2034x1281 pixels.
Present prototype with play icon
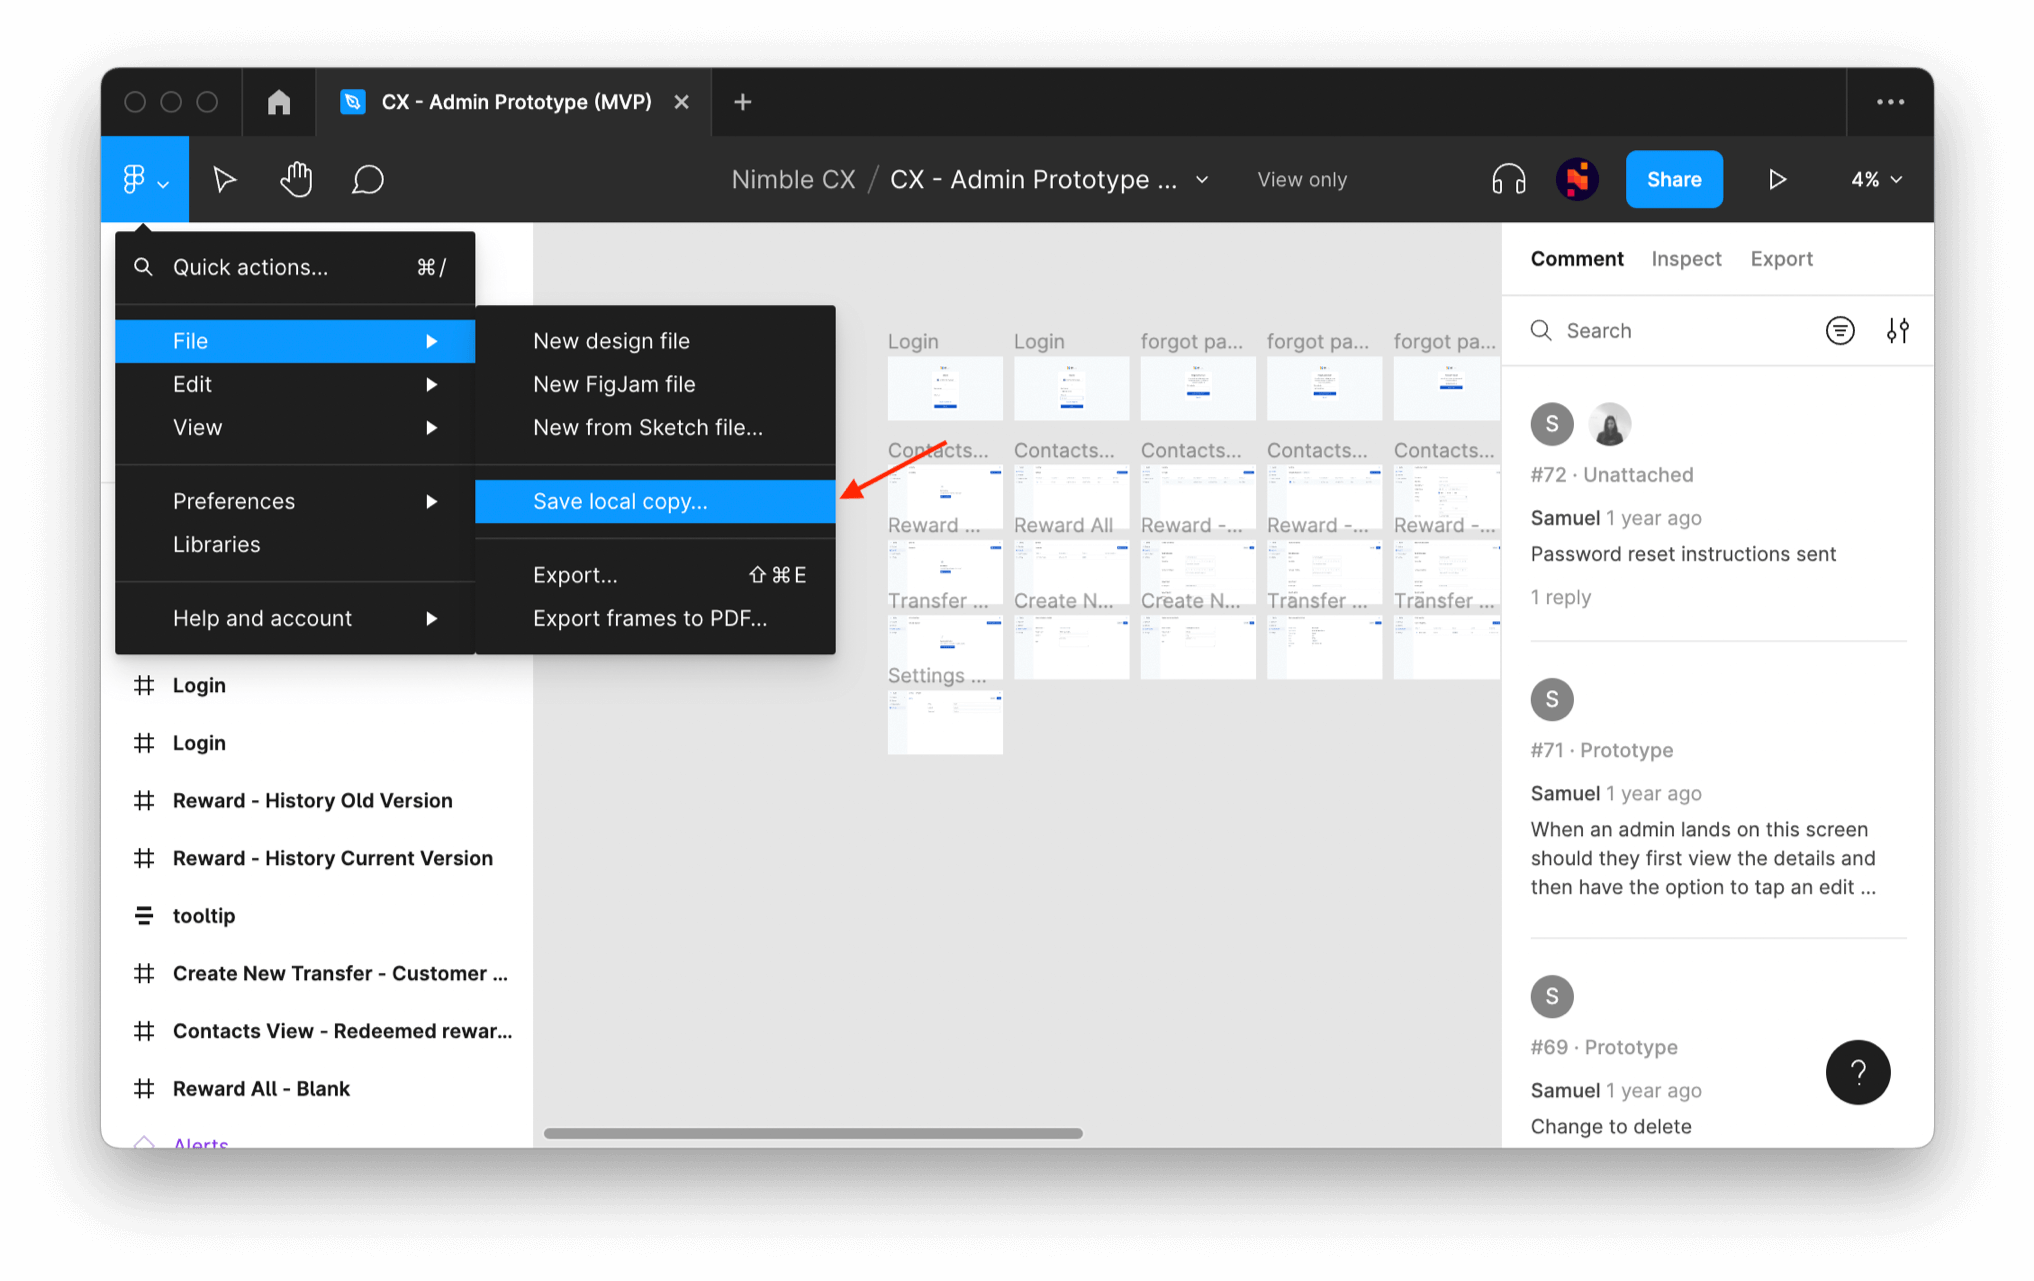click(x=1777, y=180)
